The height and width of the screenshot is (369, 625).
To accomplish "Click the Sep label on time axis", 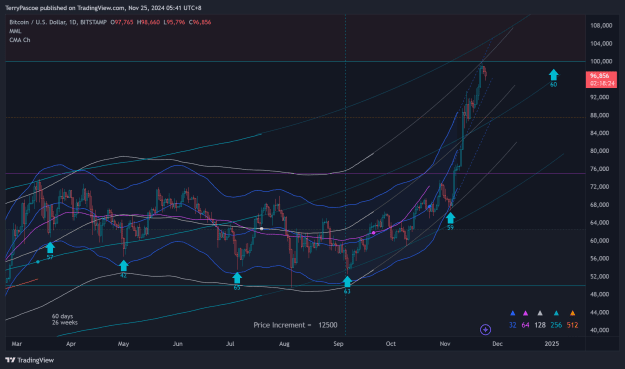I will pyautogui.click(x=338, y=343).
